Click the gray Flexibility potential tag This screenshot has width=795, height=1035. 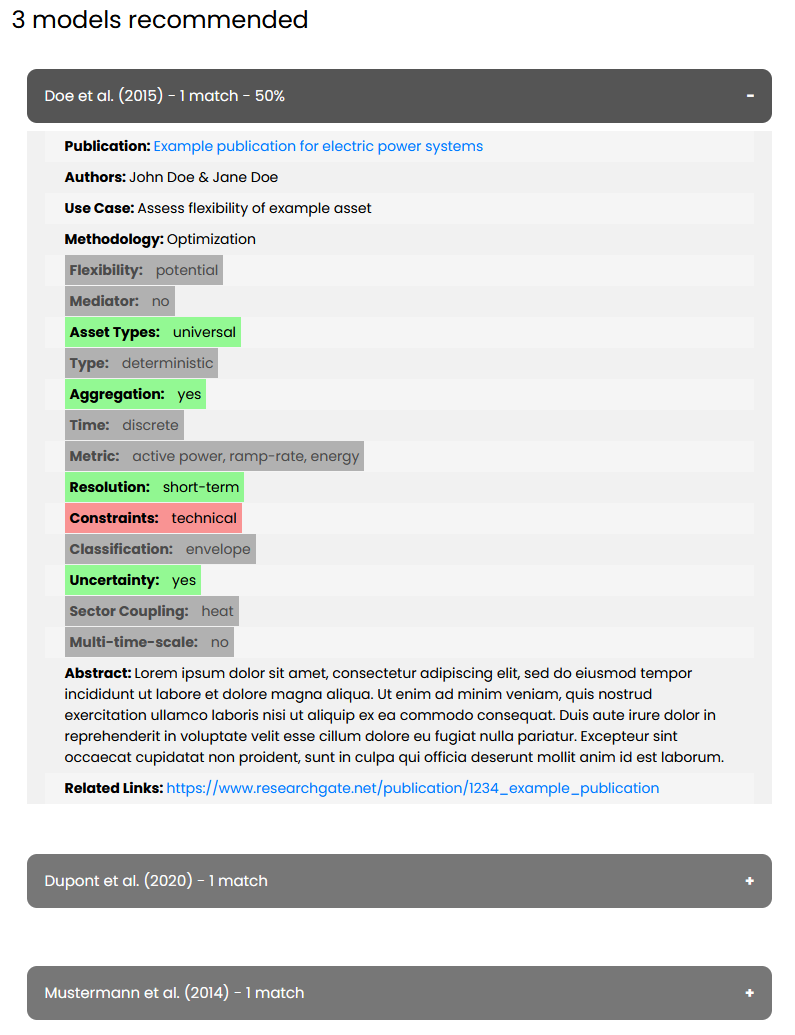[x=144, y=270]
